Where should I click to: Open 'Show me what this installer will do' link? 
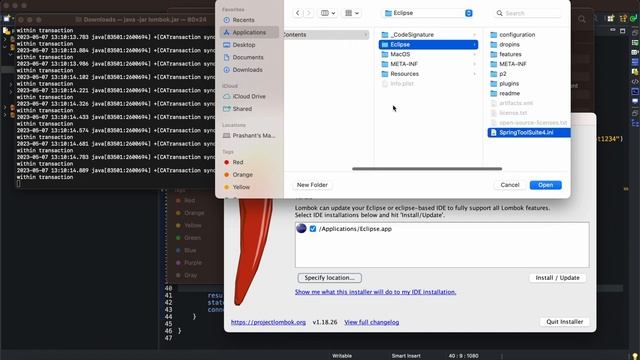[x=376, y=292]
